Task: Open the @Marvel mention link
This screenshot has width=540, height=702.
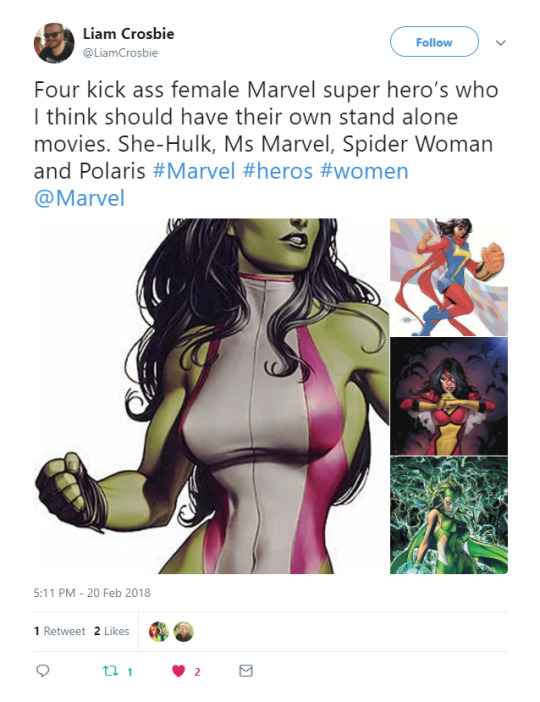Action: tap(79, 198)
